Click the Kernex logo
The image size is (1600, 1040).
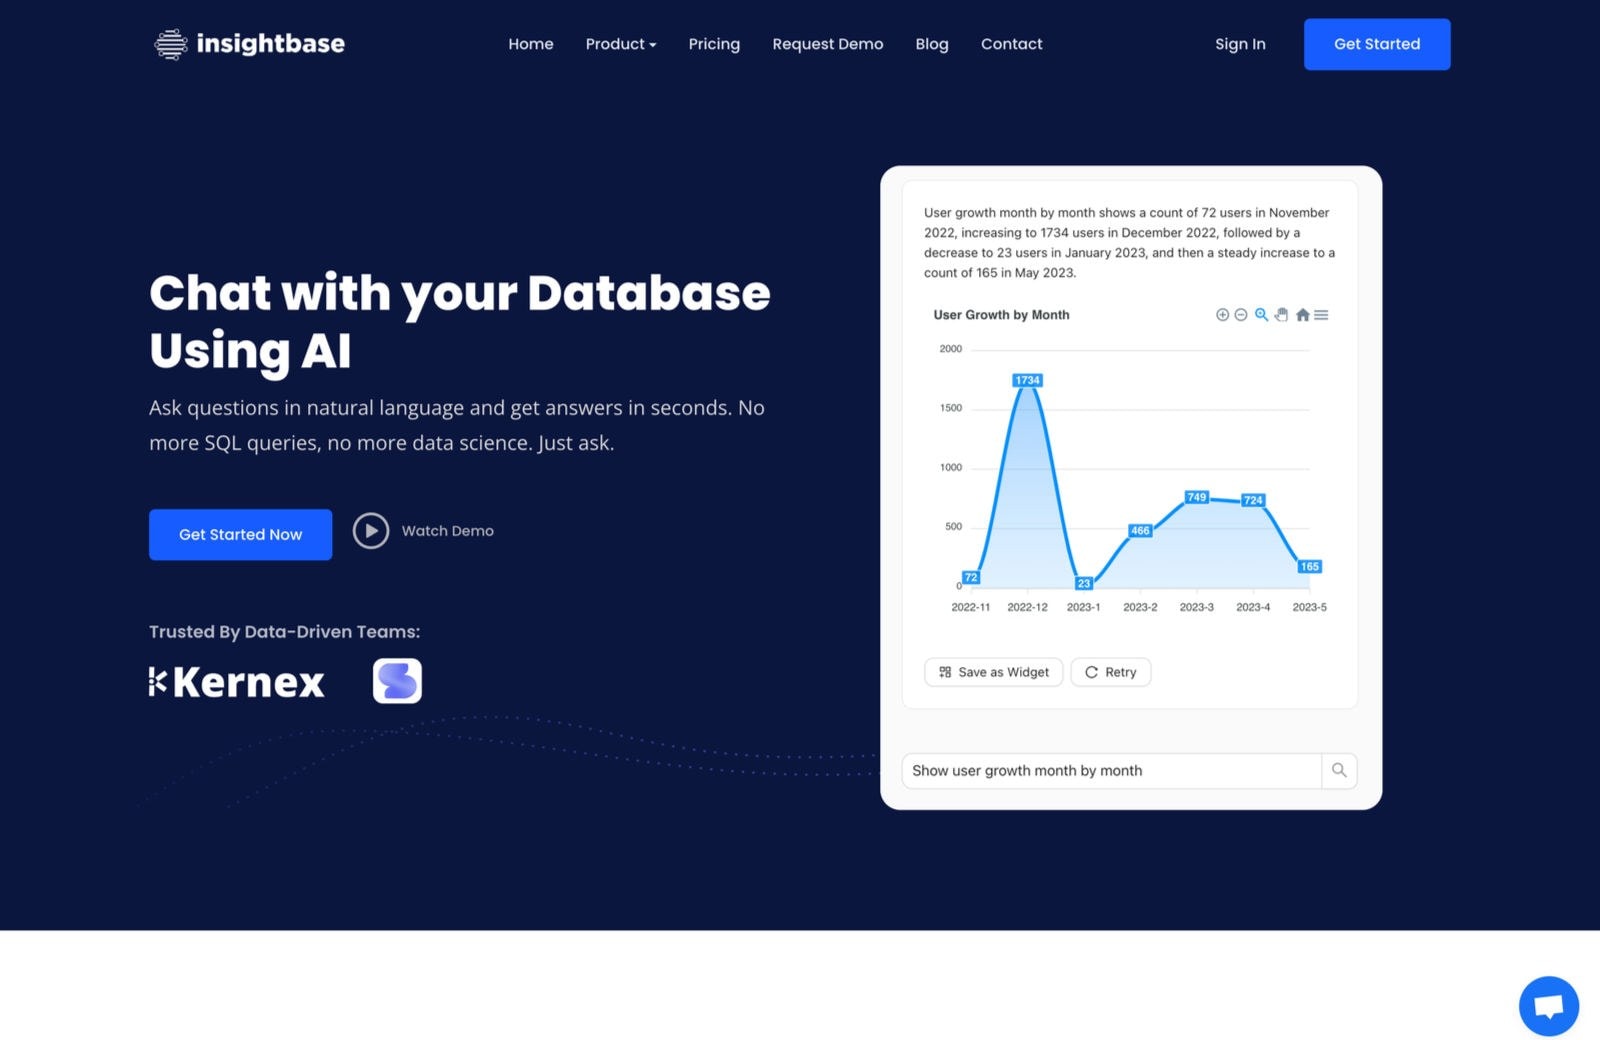(x=237, y=682)
